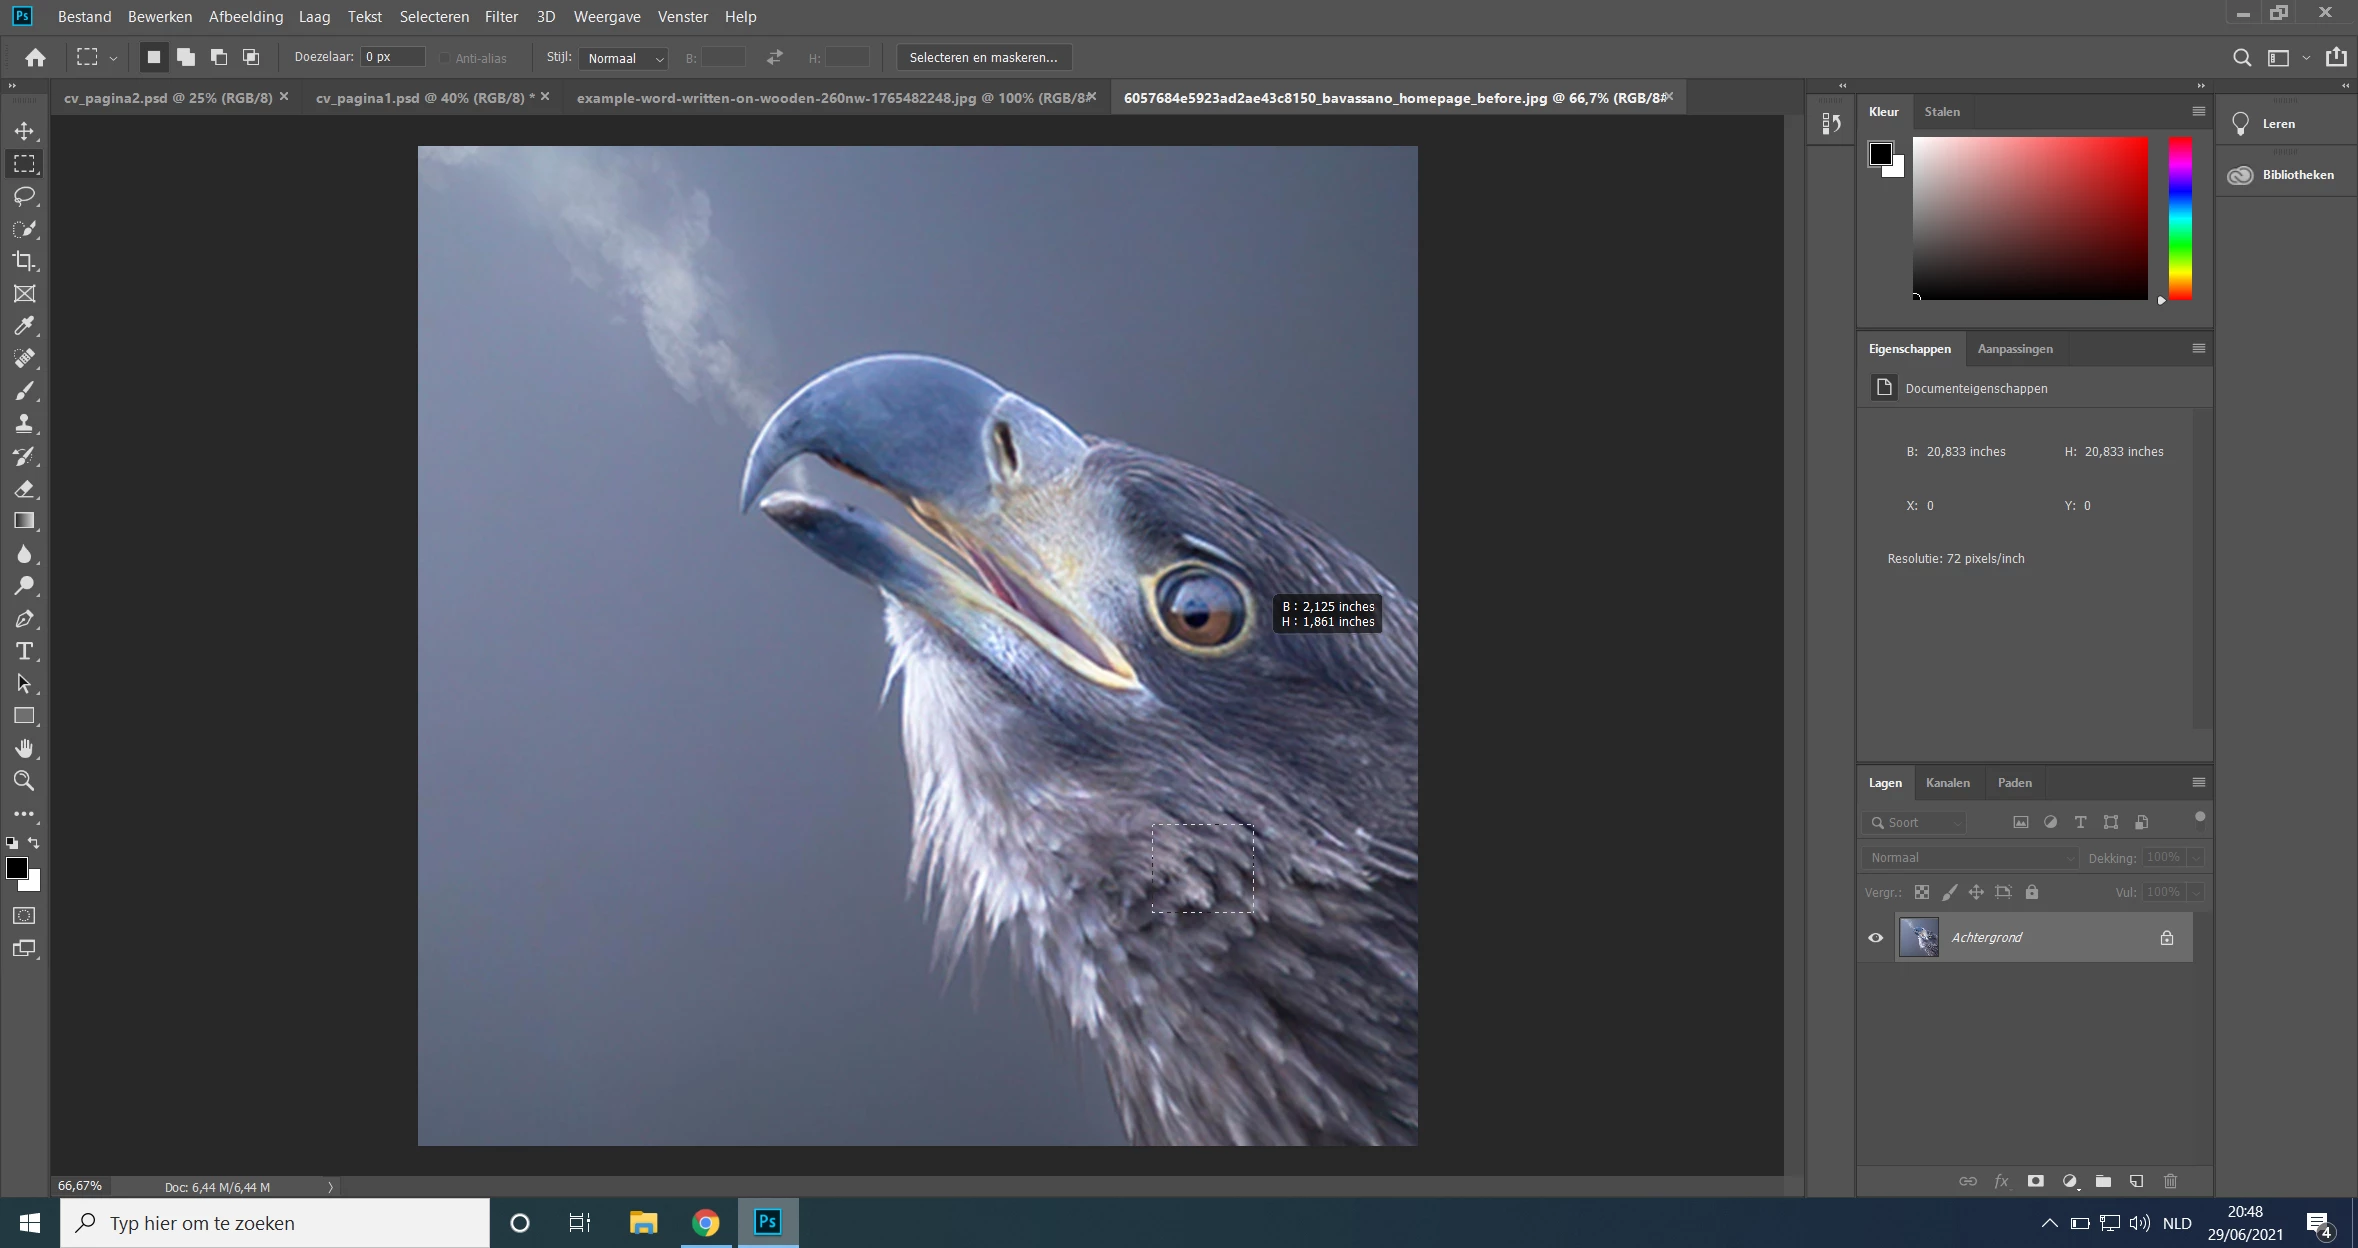Click the rainbow hue slider strip
The image size is (2358, 1248).
point(2180,218)
